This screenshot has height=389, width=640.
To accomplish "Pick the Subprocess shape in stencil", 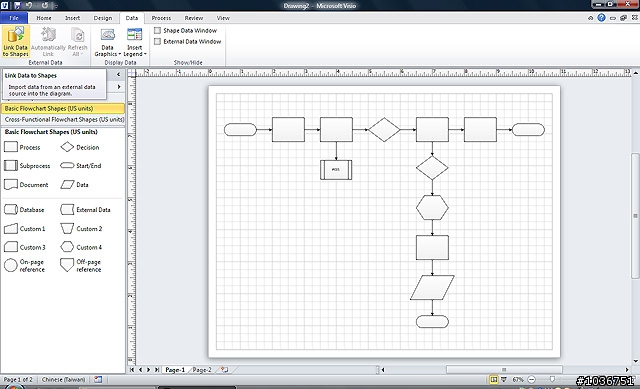I will (x=27, y=166).
